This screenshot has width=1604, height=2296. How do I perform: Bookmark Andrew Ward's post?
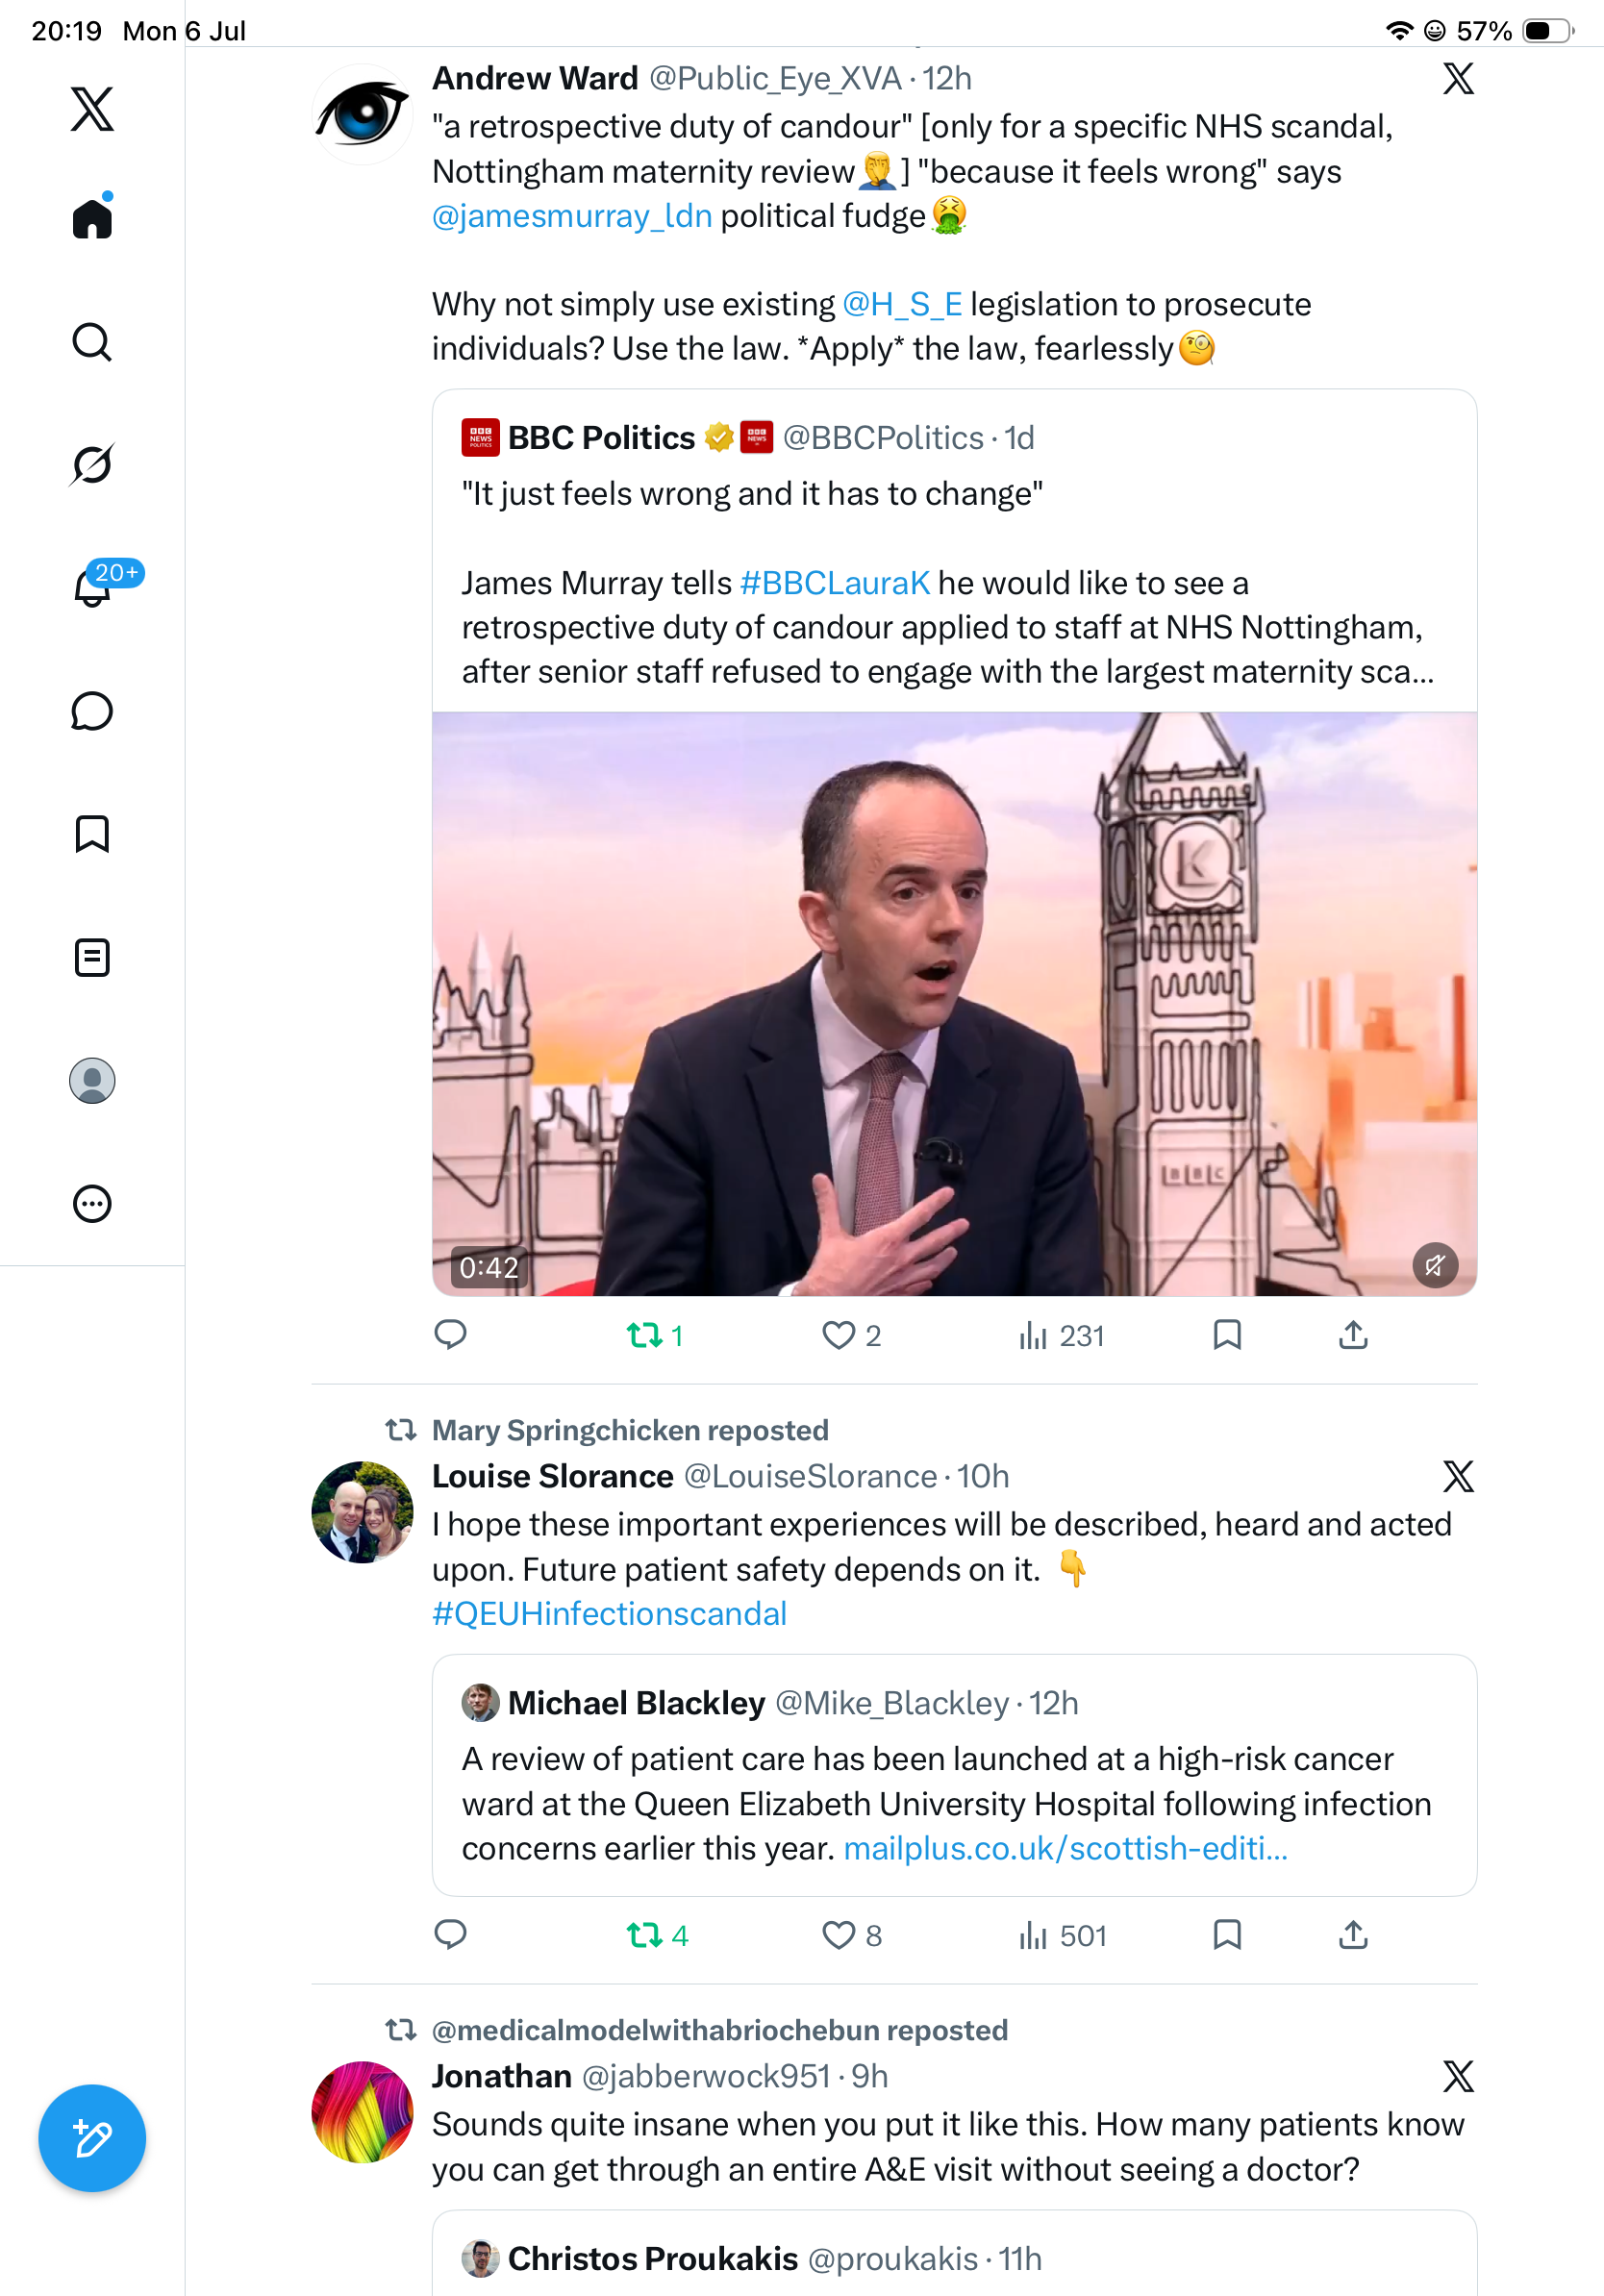point(1227,1335)
